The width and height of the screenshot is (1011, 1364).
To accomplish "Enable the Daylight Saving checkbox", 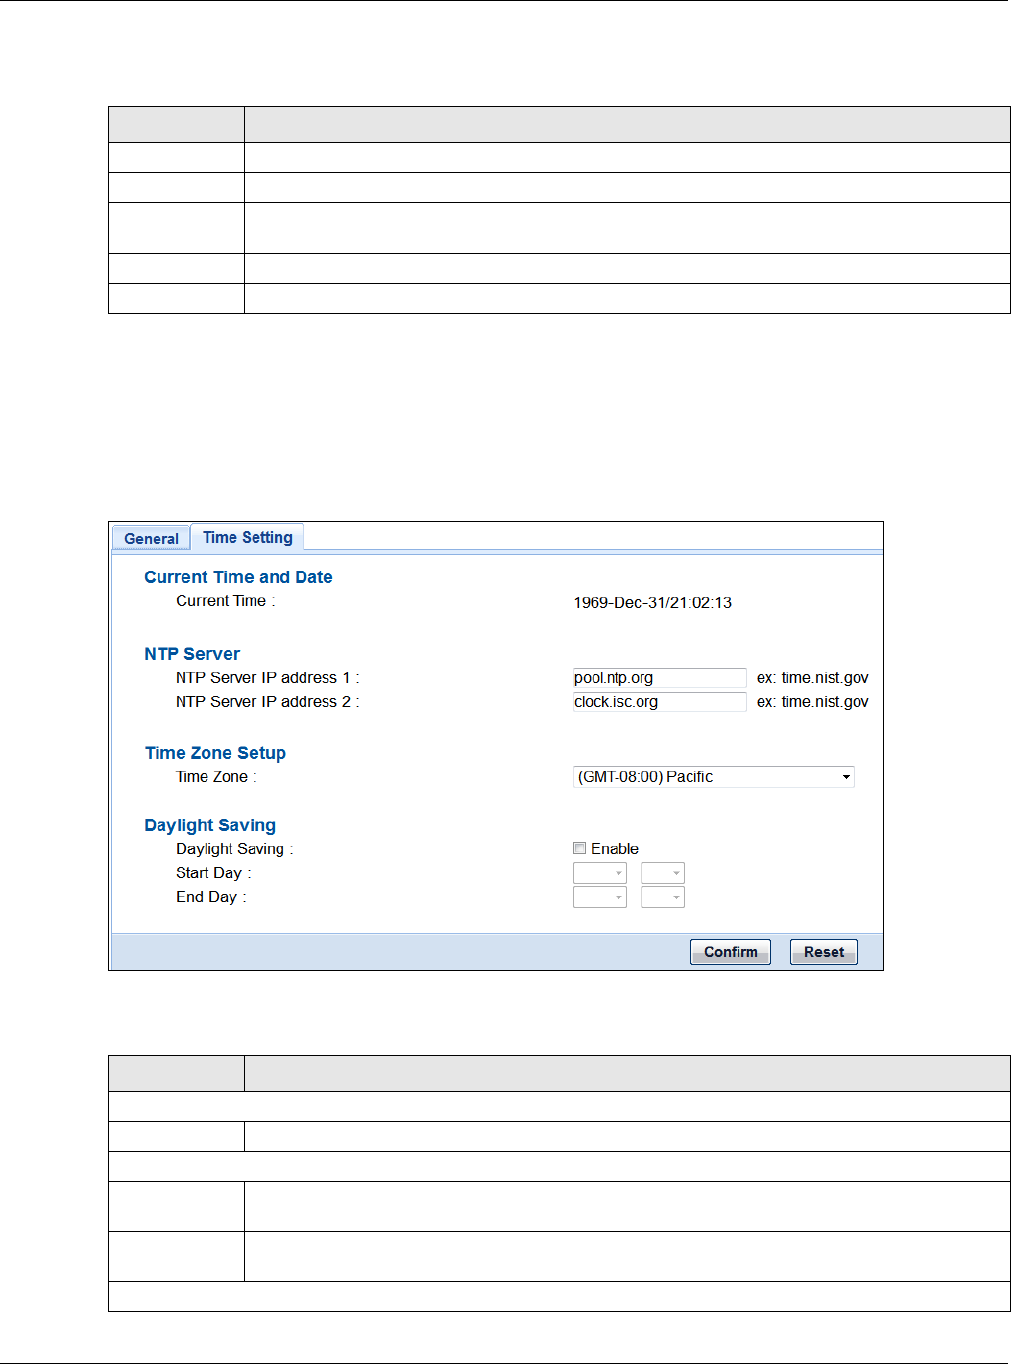I will (580, 848).
